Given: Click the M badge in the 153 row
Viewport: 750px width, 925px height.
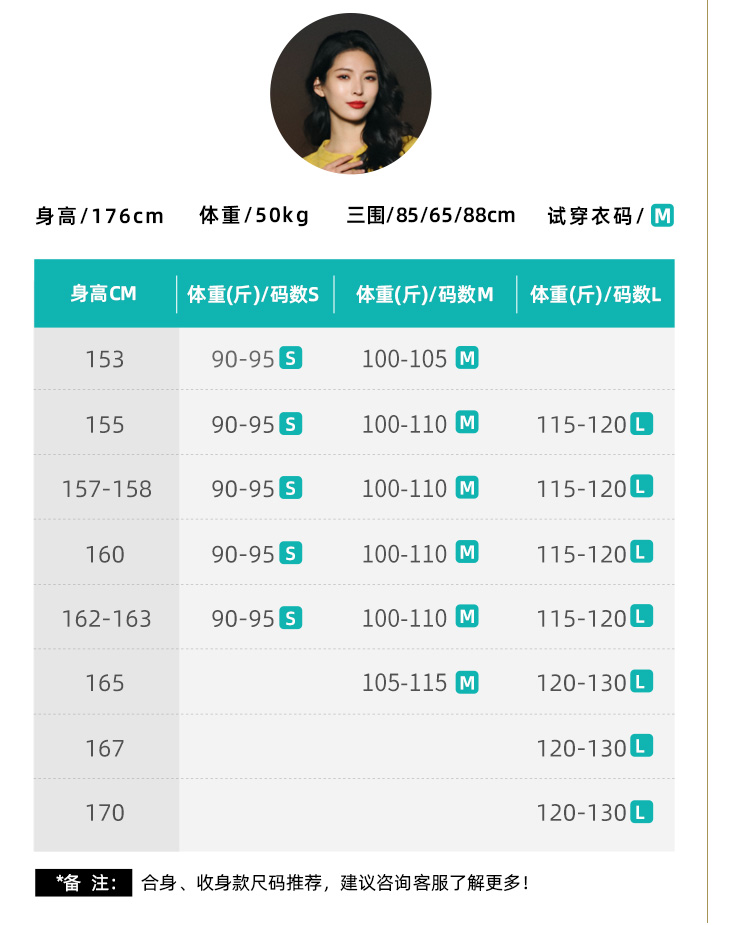Looking at the screenshot, I should tap(467, 358).
